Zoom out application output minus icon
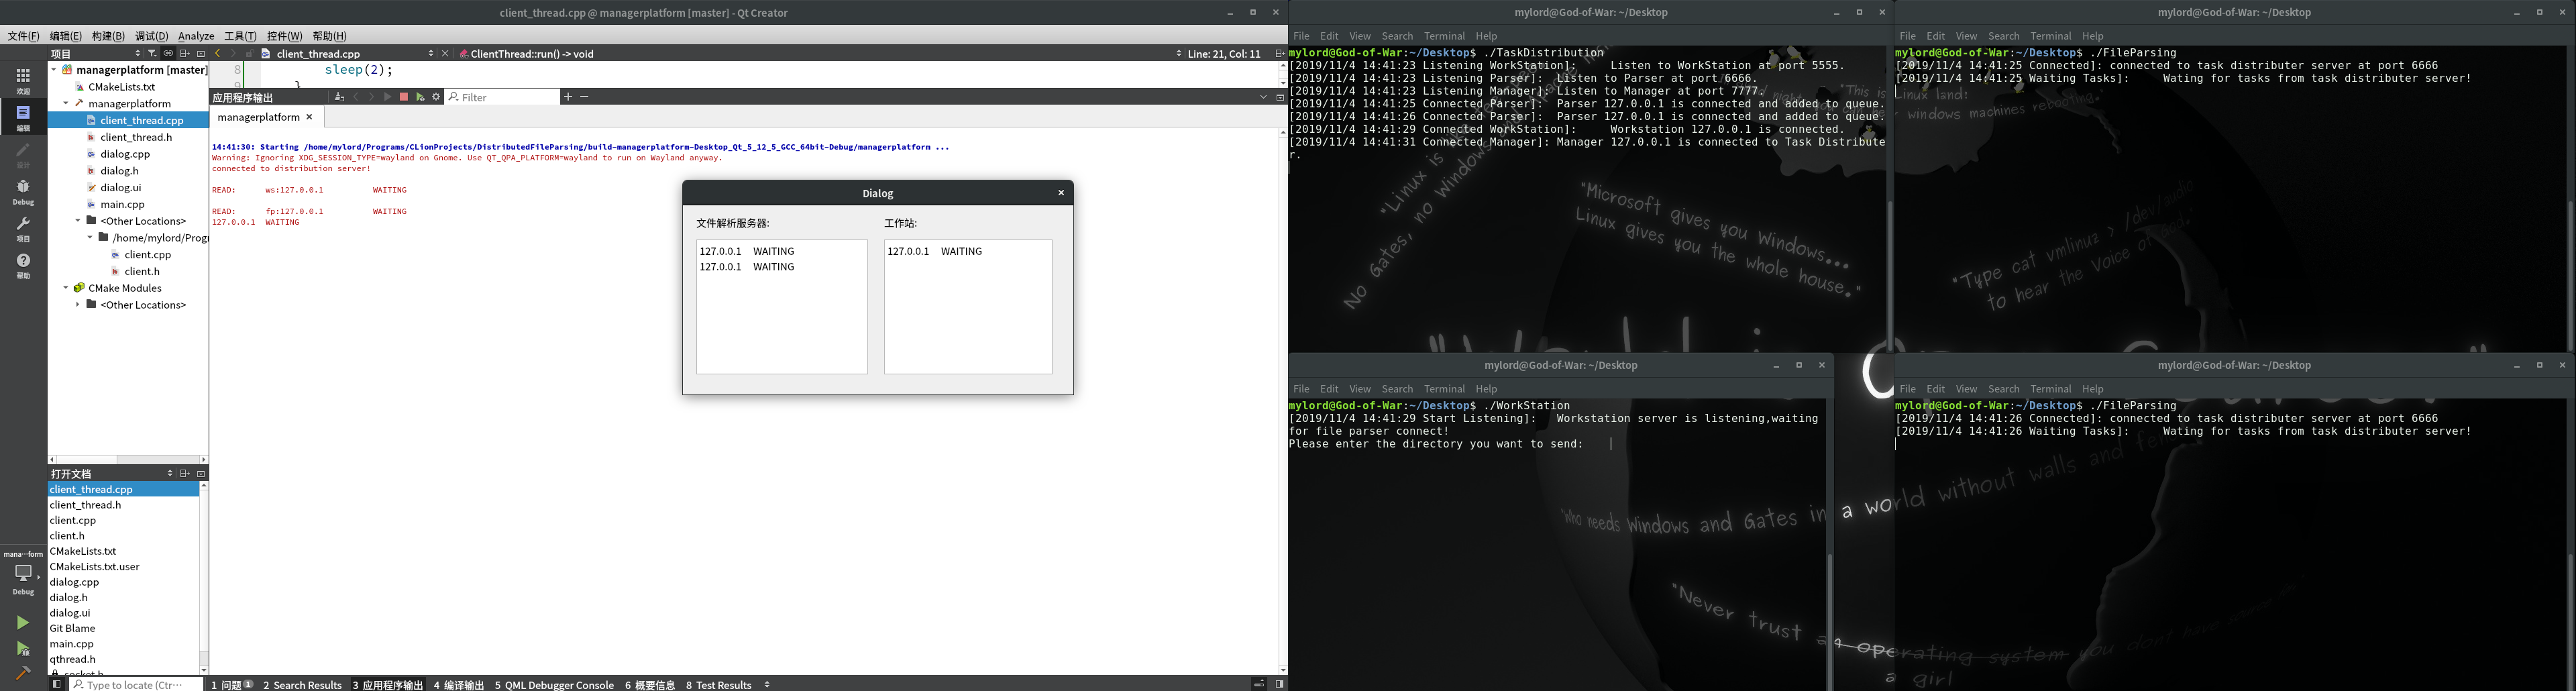This screenshot has height=691, width=2576. [x=584, y=97]
